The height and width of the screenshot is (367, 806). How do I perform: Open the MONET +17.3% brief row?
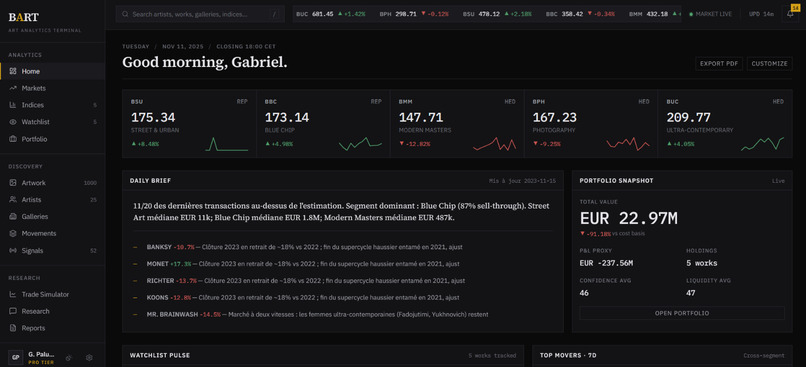click(343, 264)
